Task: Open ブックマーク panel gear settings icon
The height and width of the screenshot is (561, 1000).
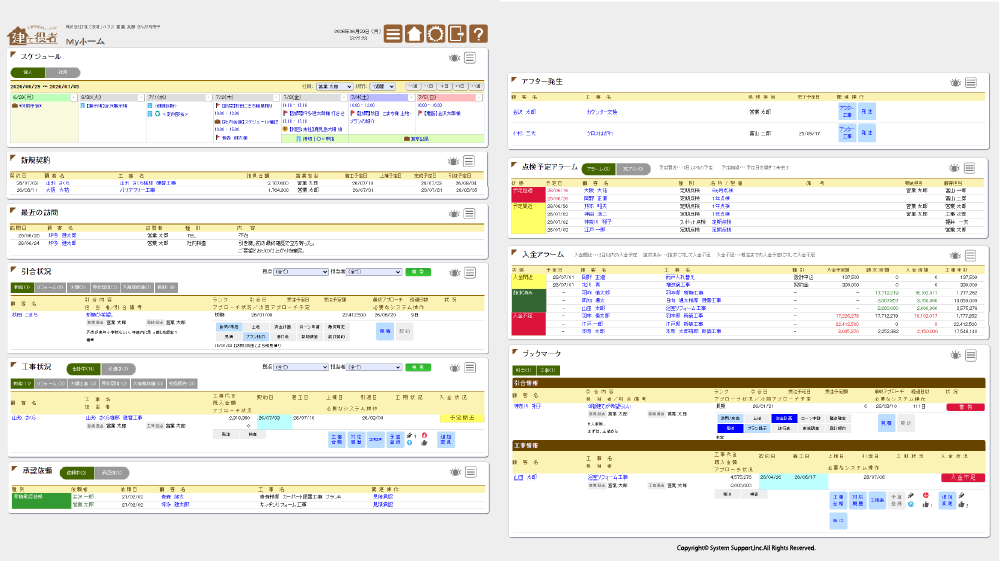Action: [x=955, y=355]
